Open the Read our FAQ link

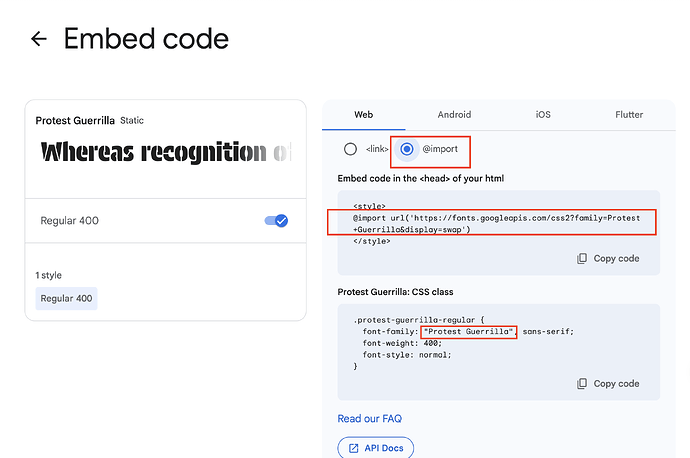(370, 418)
